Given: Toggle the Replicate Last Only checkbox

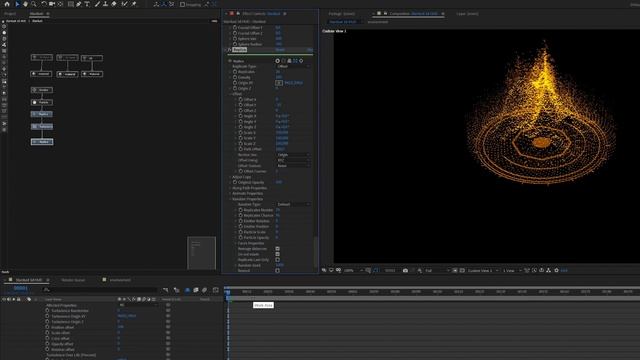Looking at the screenshot, I should (278, 260).
